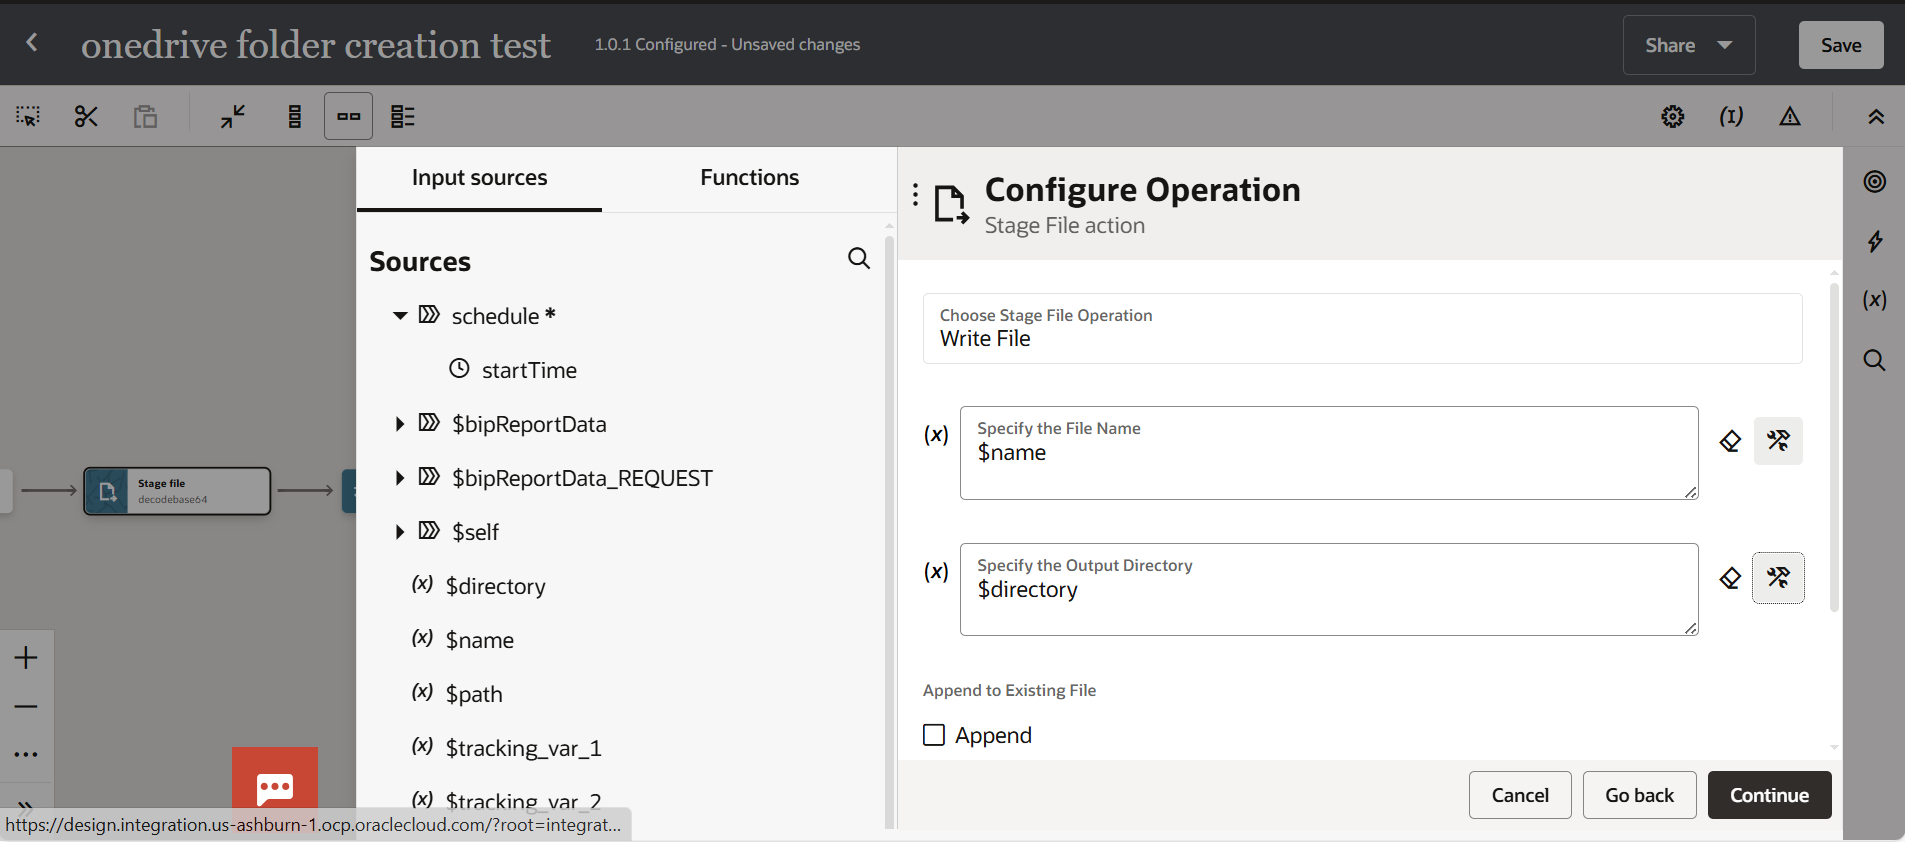Open the red chat feedback button
Screen dimensions: 1905x842
(x=275, y=788)
